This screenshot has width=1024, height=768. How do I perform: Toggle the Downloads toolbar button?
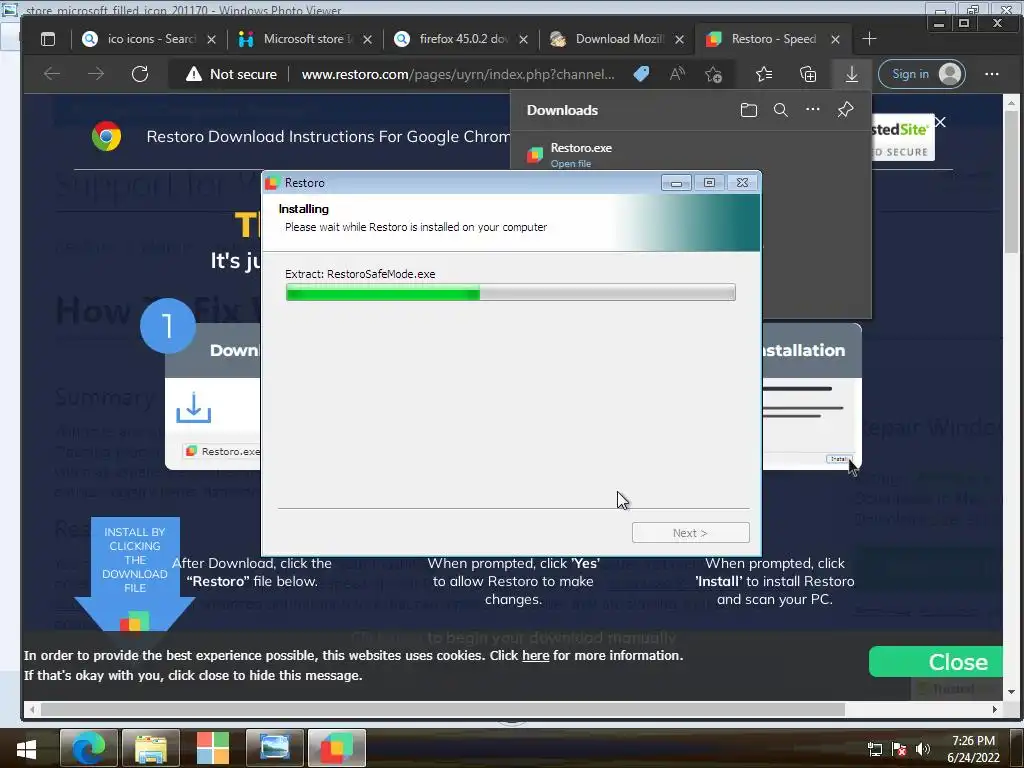click(x=852, y=74)
